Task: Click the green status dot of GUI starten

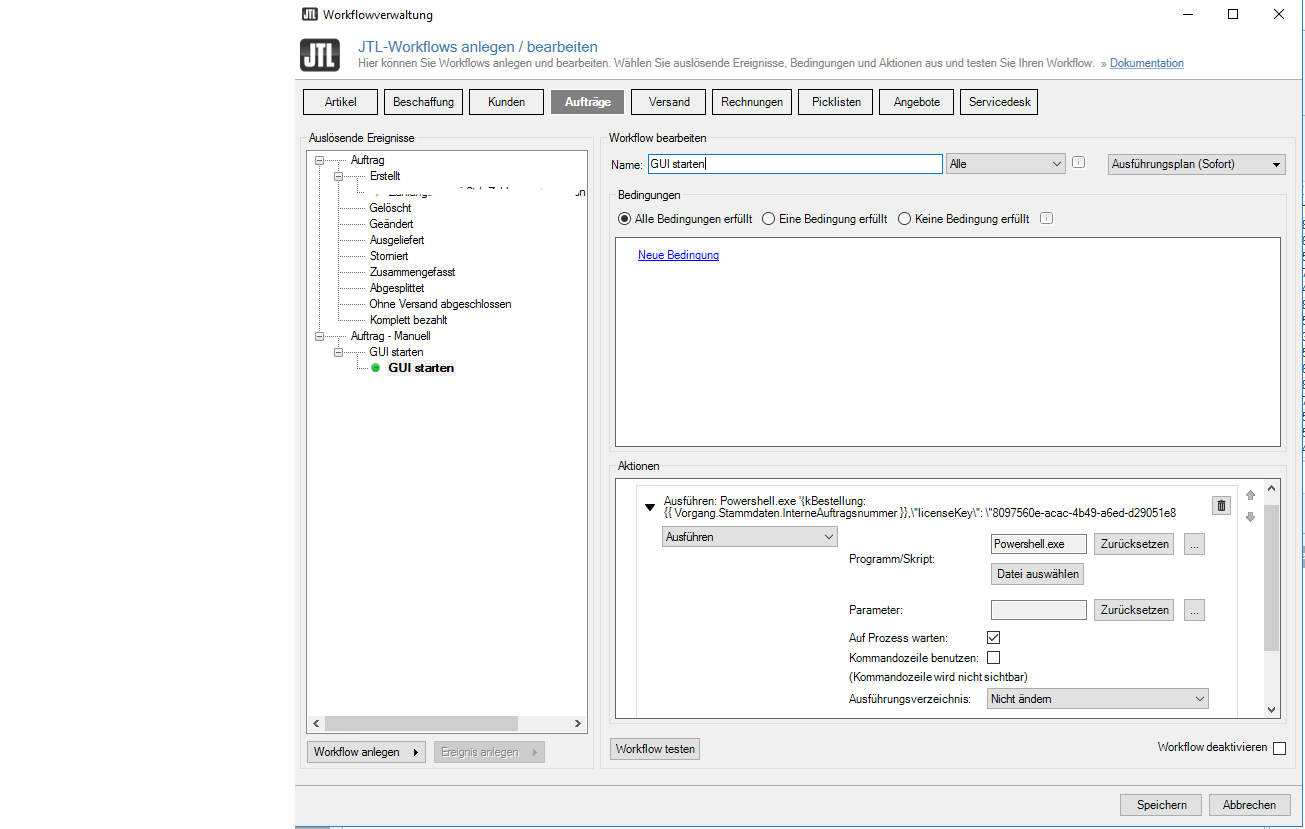Action: pos(376,368)
